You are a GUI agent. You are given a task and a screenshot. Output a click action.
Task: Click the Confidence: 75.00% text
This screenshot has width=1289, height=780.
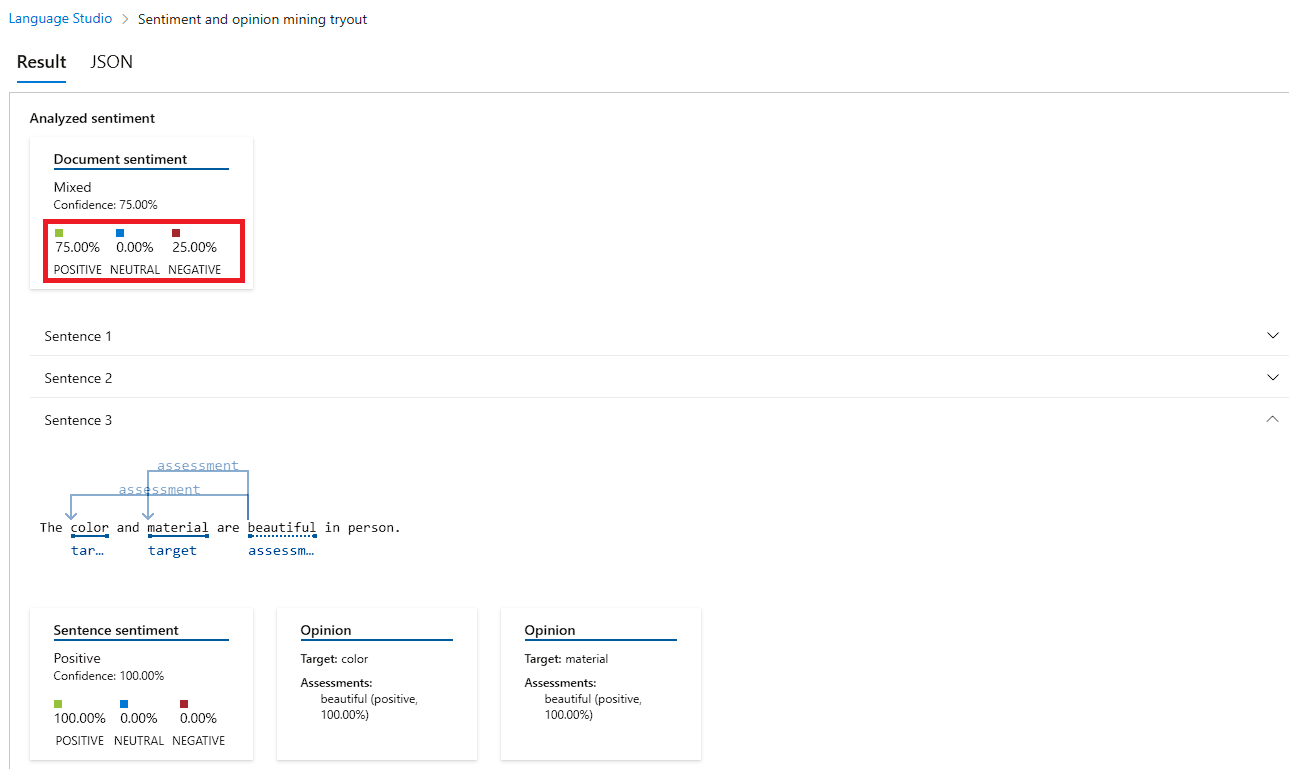tap(105, 205)
